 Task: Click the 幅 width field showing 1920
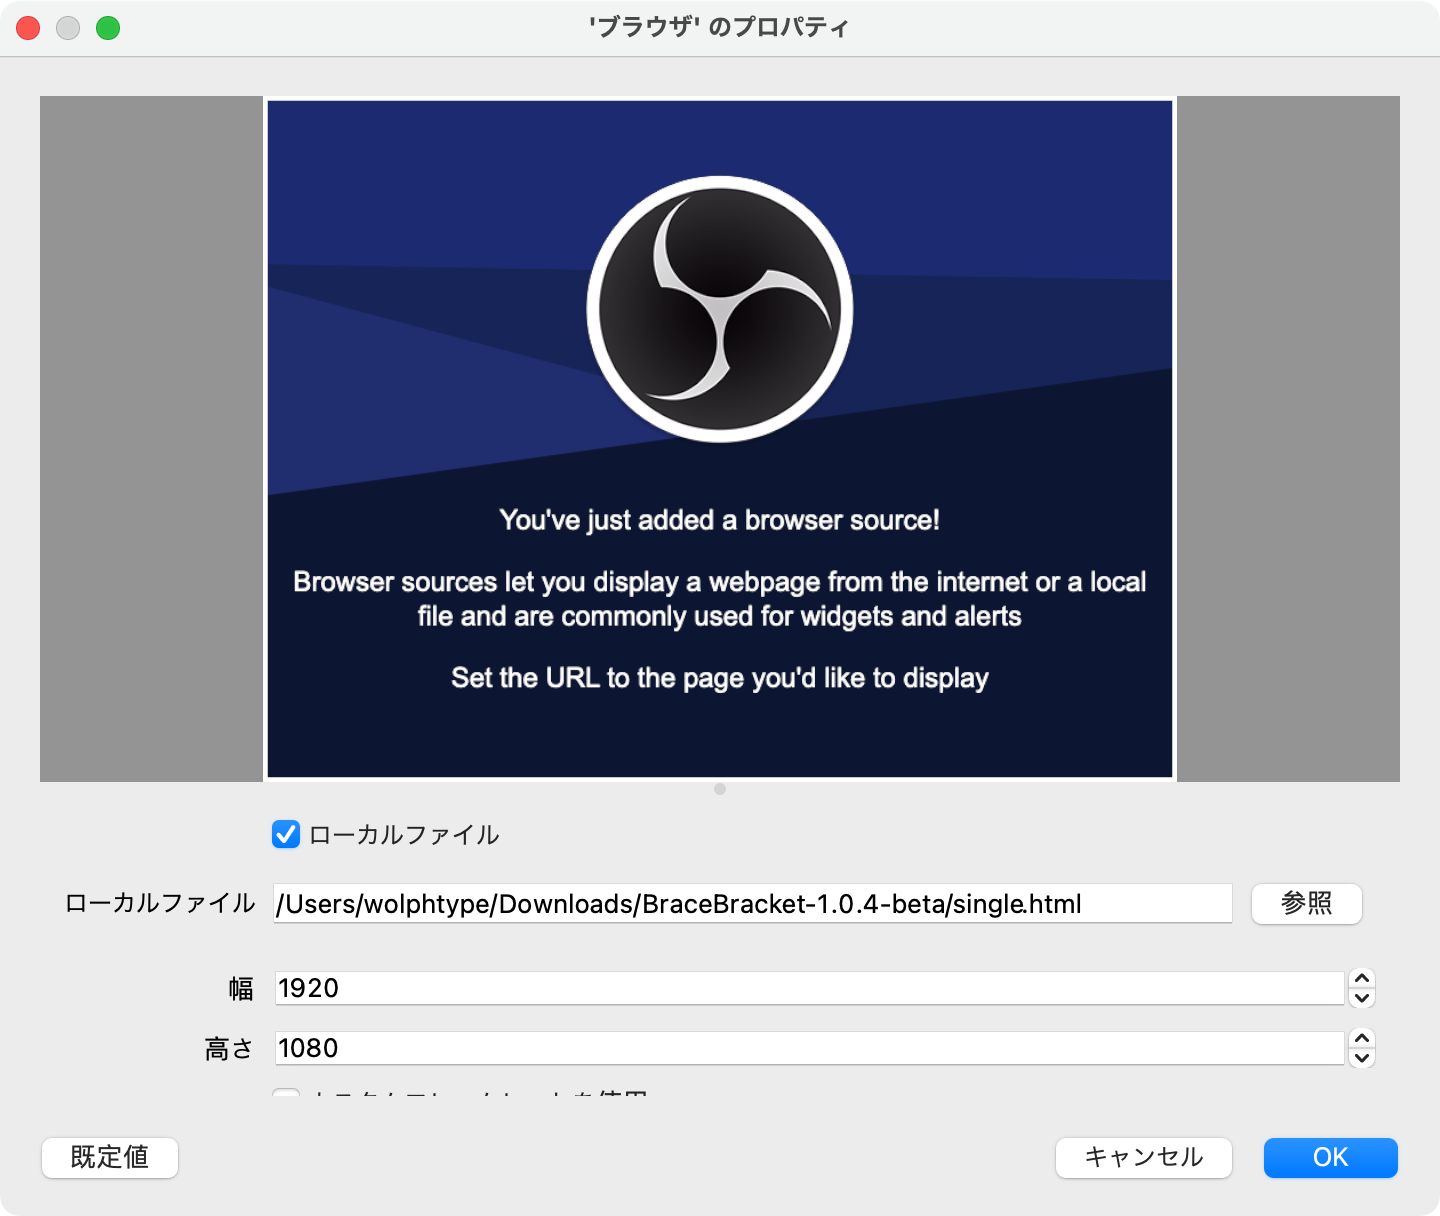tap(809, 988)
